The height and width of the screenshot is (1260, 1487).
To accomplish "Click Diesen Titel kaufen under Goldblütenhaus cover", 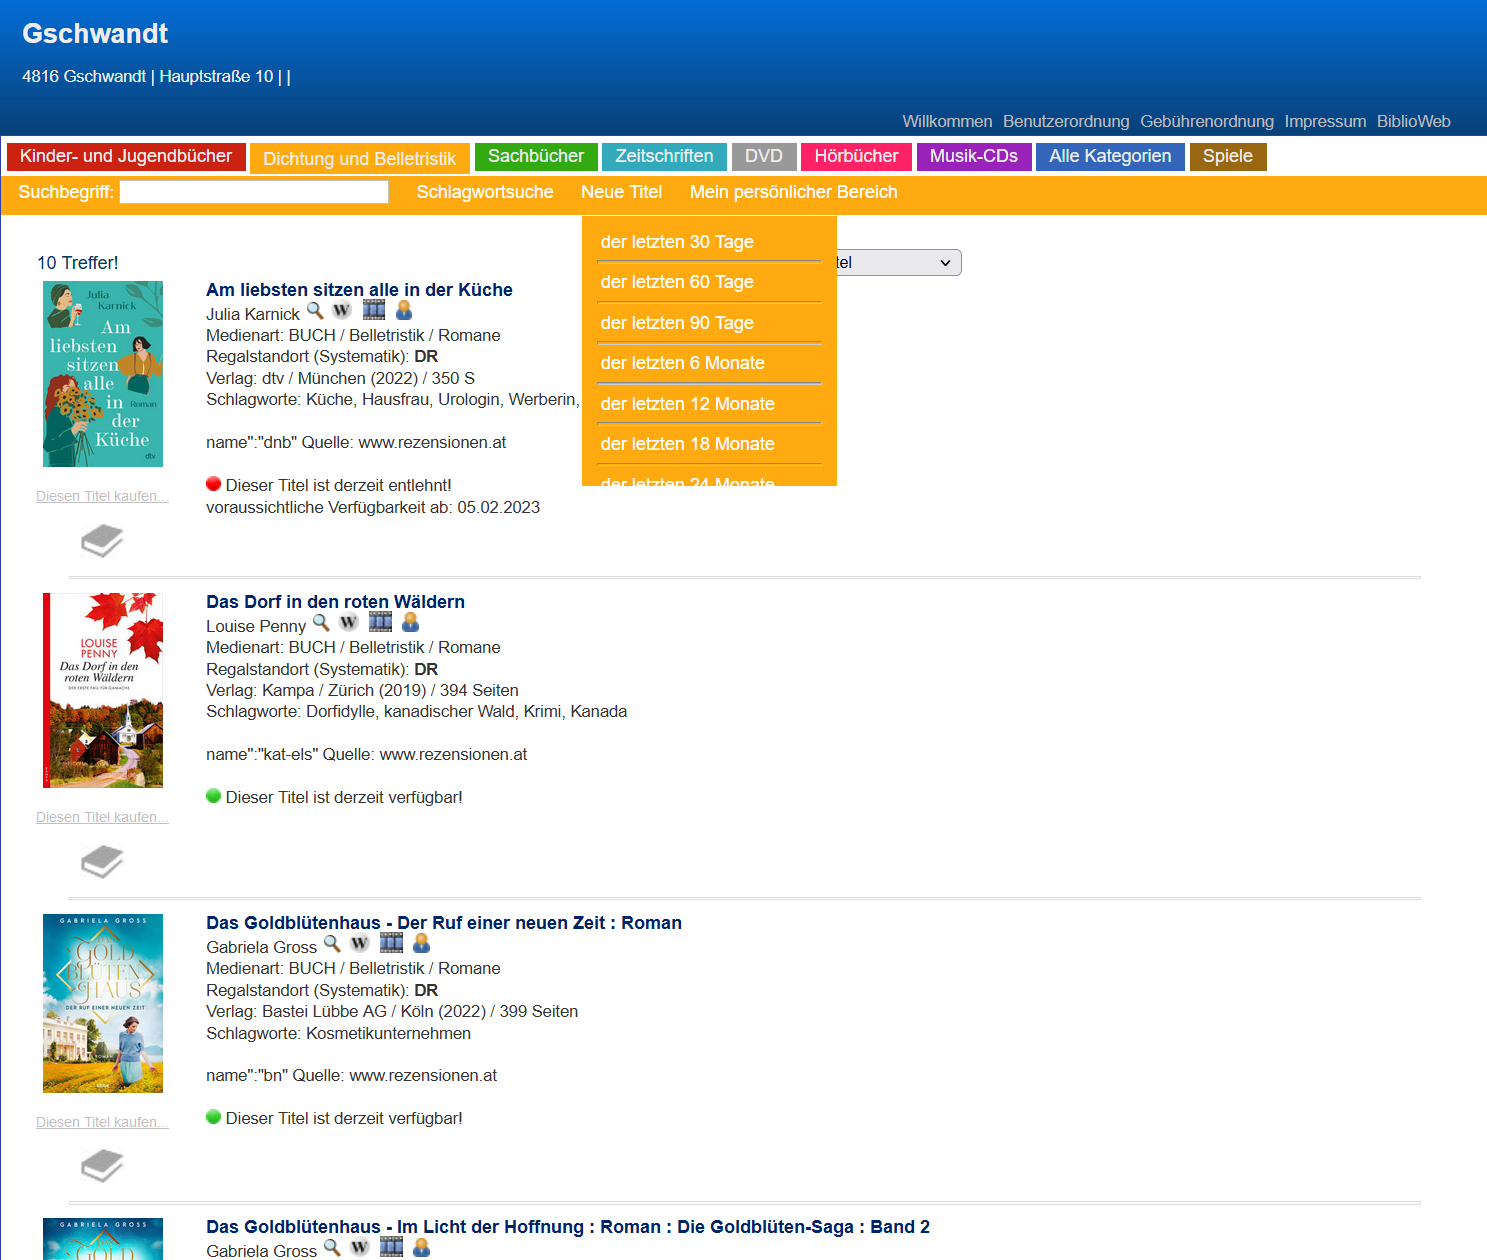I will coord(102,1122).
